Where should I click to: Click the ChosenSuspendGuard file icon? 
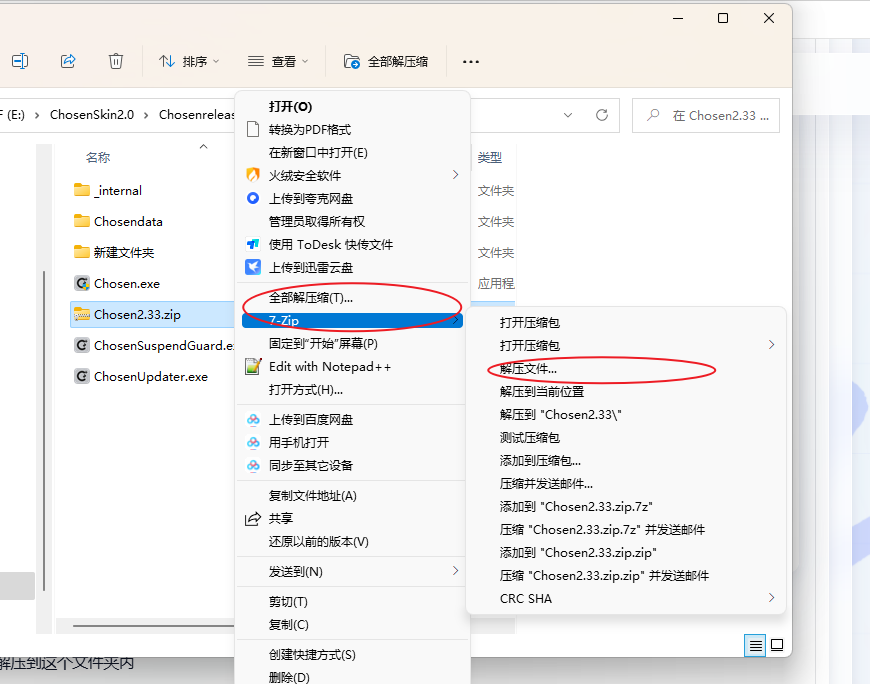[x=82, y=346]
